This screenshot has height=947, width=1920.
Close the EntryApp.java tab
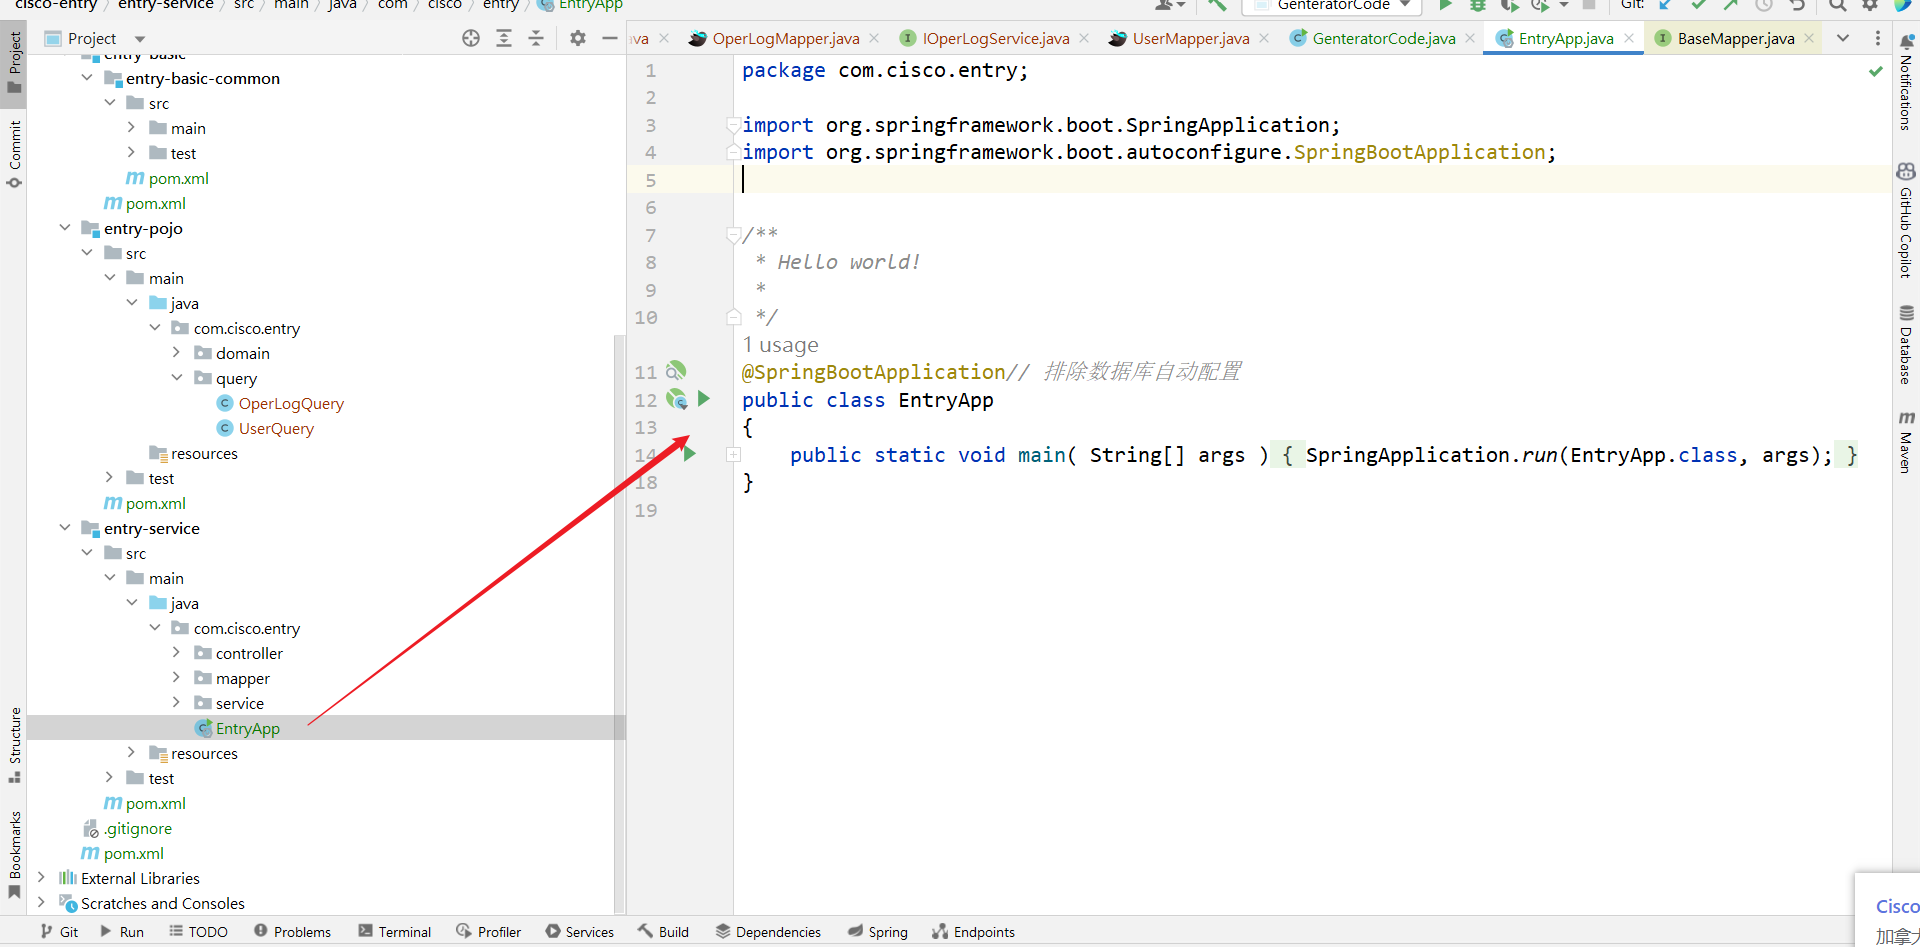[x=1629, y=38]
